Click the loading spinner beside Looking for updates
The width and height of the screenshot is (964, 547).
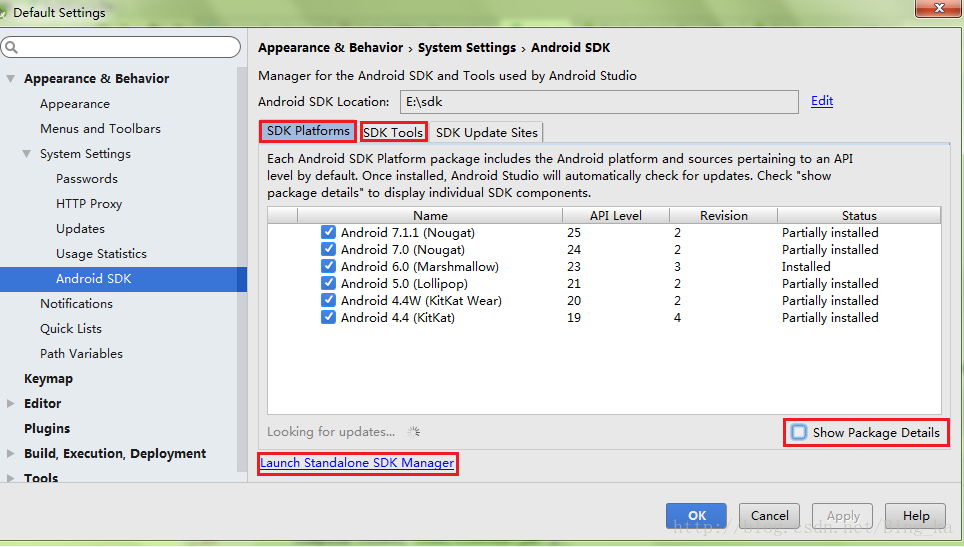point(414,432)
